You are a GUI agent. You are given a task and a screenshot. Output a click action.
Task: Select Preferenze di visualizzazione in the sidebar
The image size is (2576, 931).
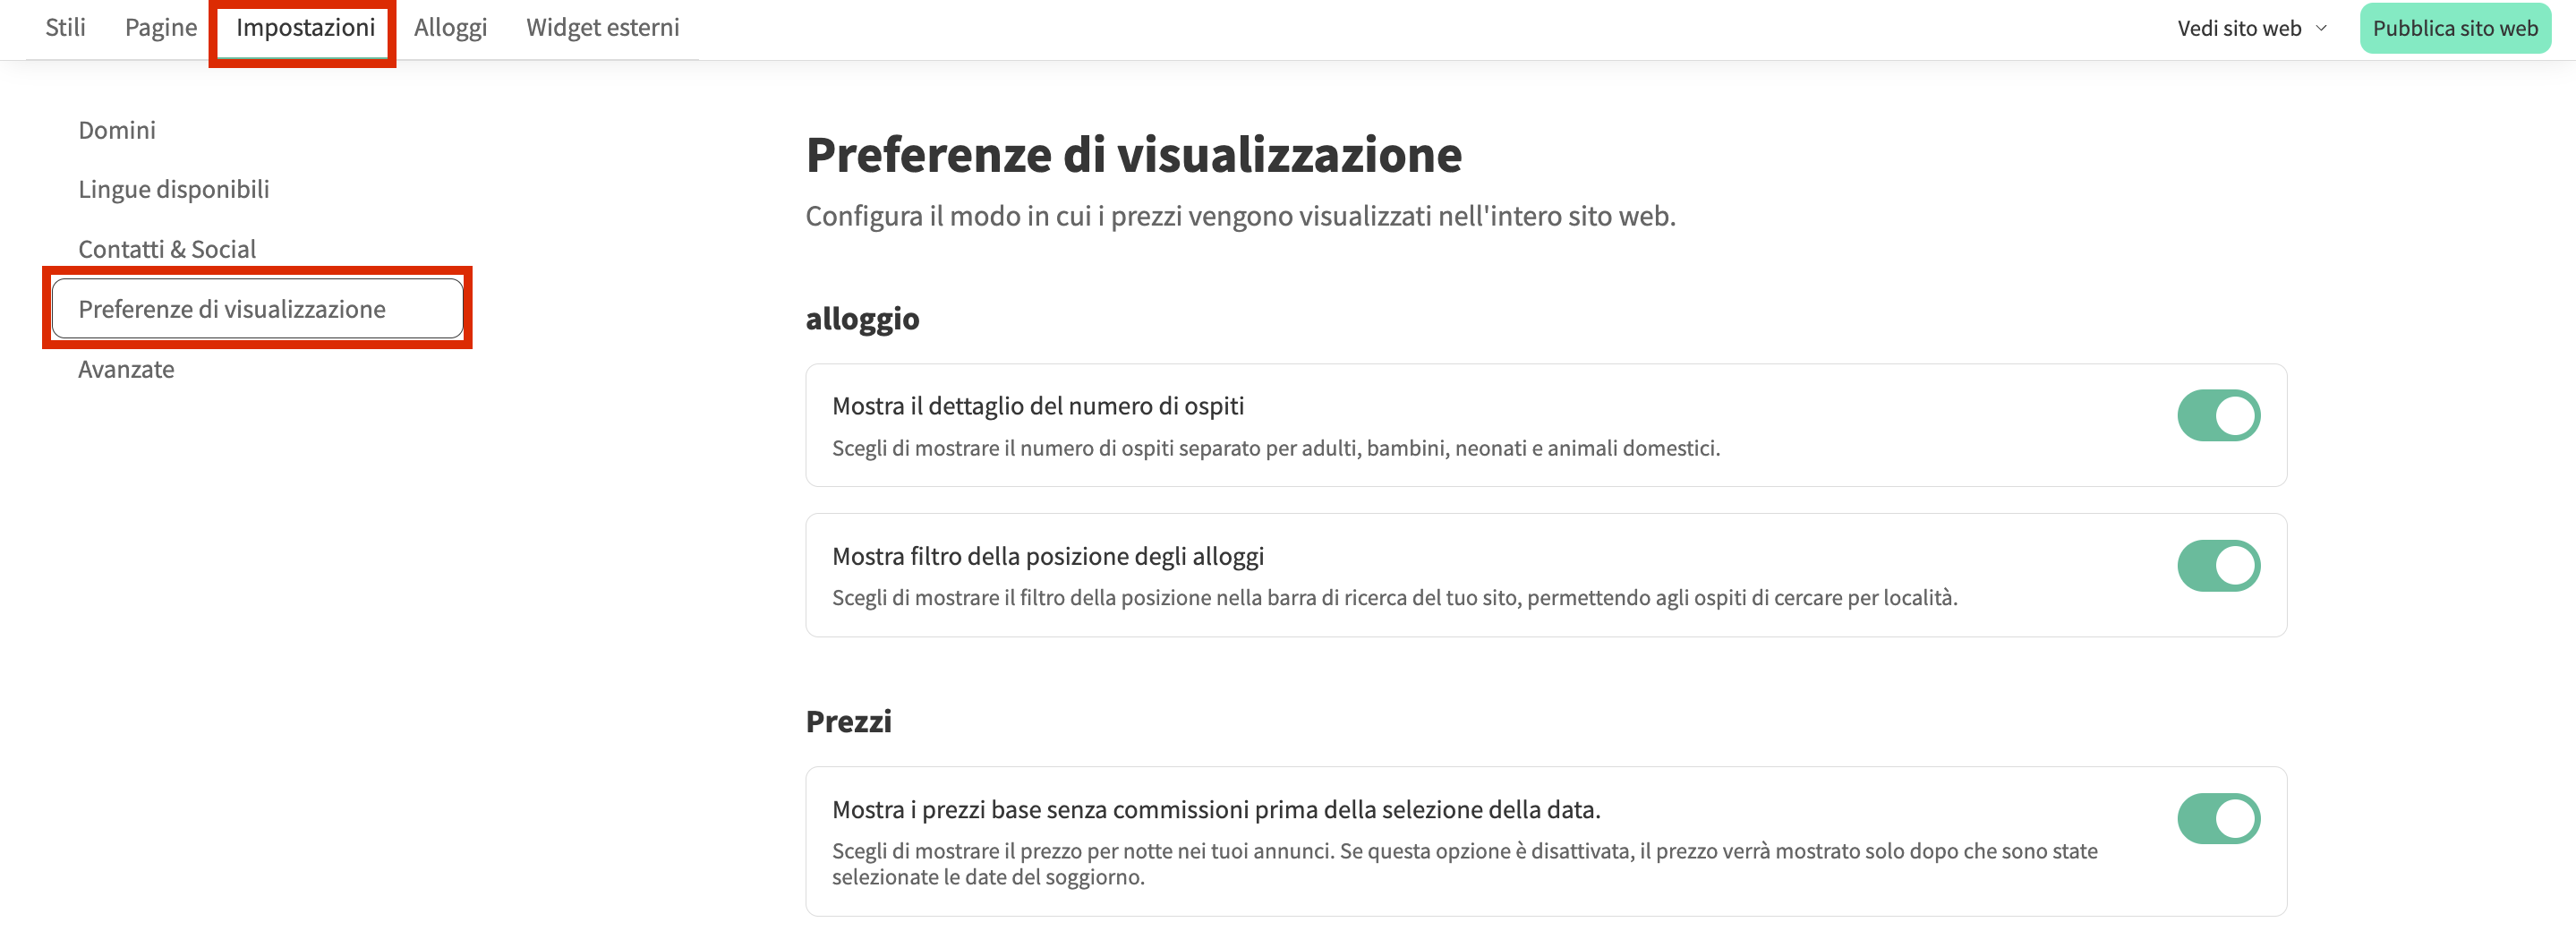coord(232,309)
